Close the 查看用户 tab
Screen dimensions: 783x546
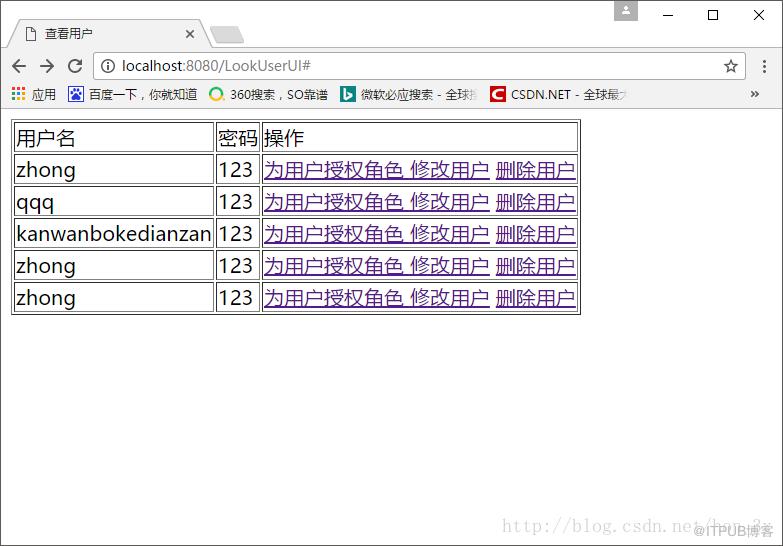[x=190, y=34]
